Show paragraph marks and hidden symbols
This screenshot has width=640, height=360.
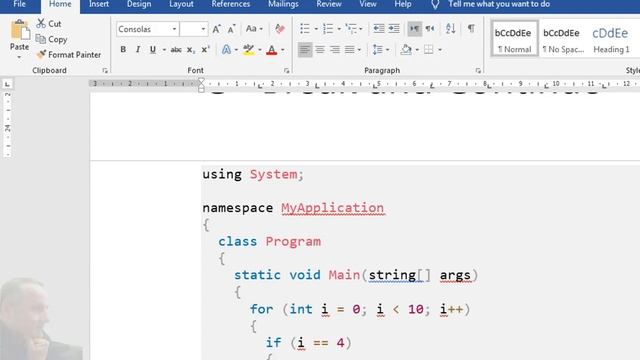(x=471, y=29)
